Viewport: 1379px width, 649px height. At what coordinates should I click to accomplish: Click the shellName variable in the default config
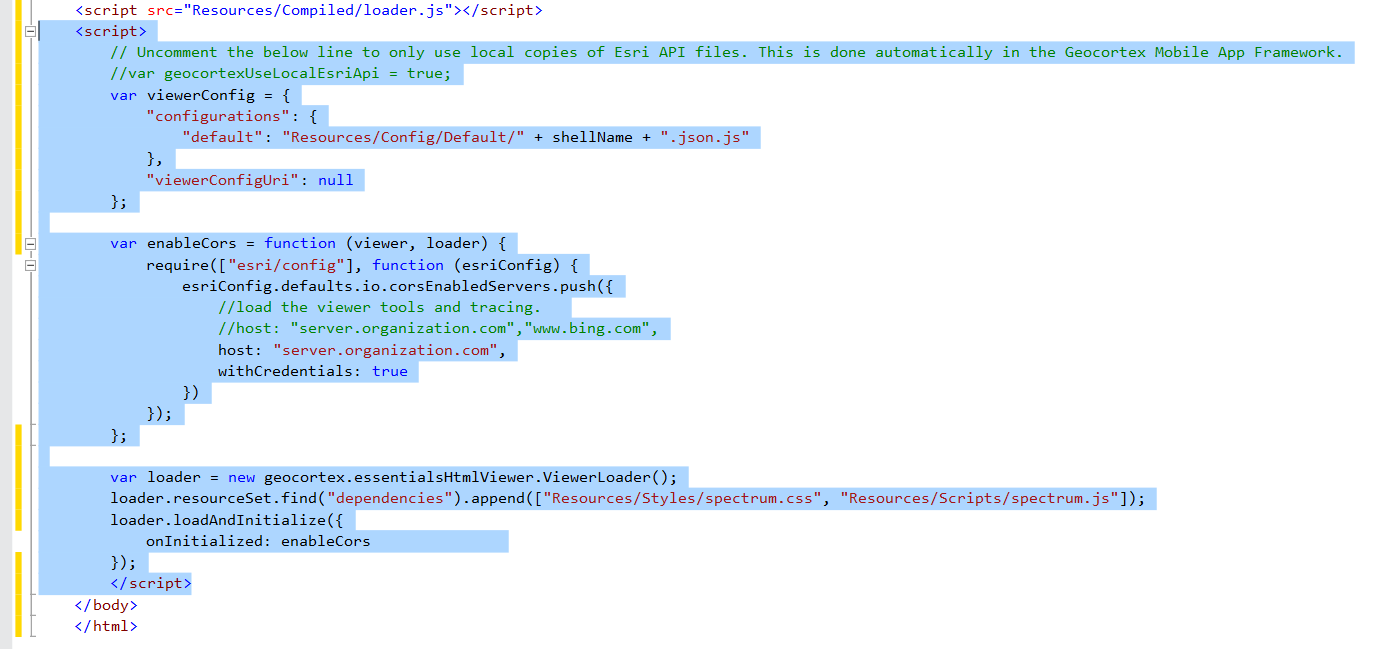click(592, 136)
